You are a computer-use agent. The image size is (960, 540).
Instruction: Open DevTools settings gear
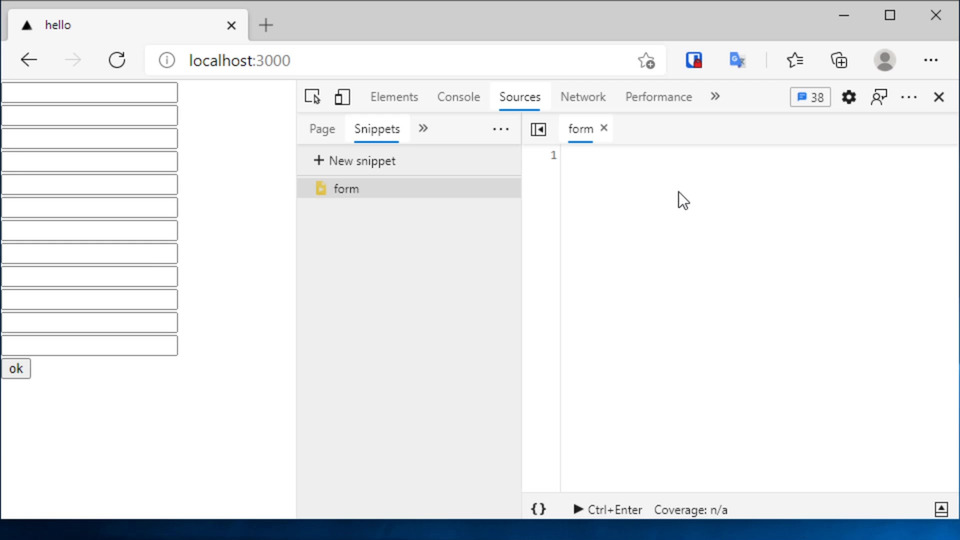point(849,97)
